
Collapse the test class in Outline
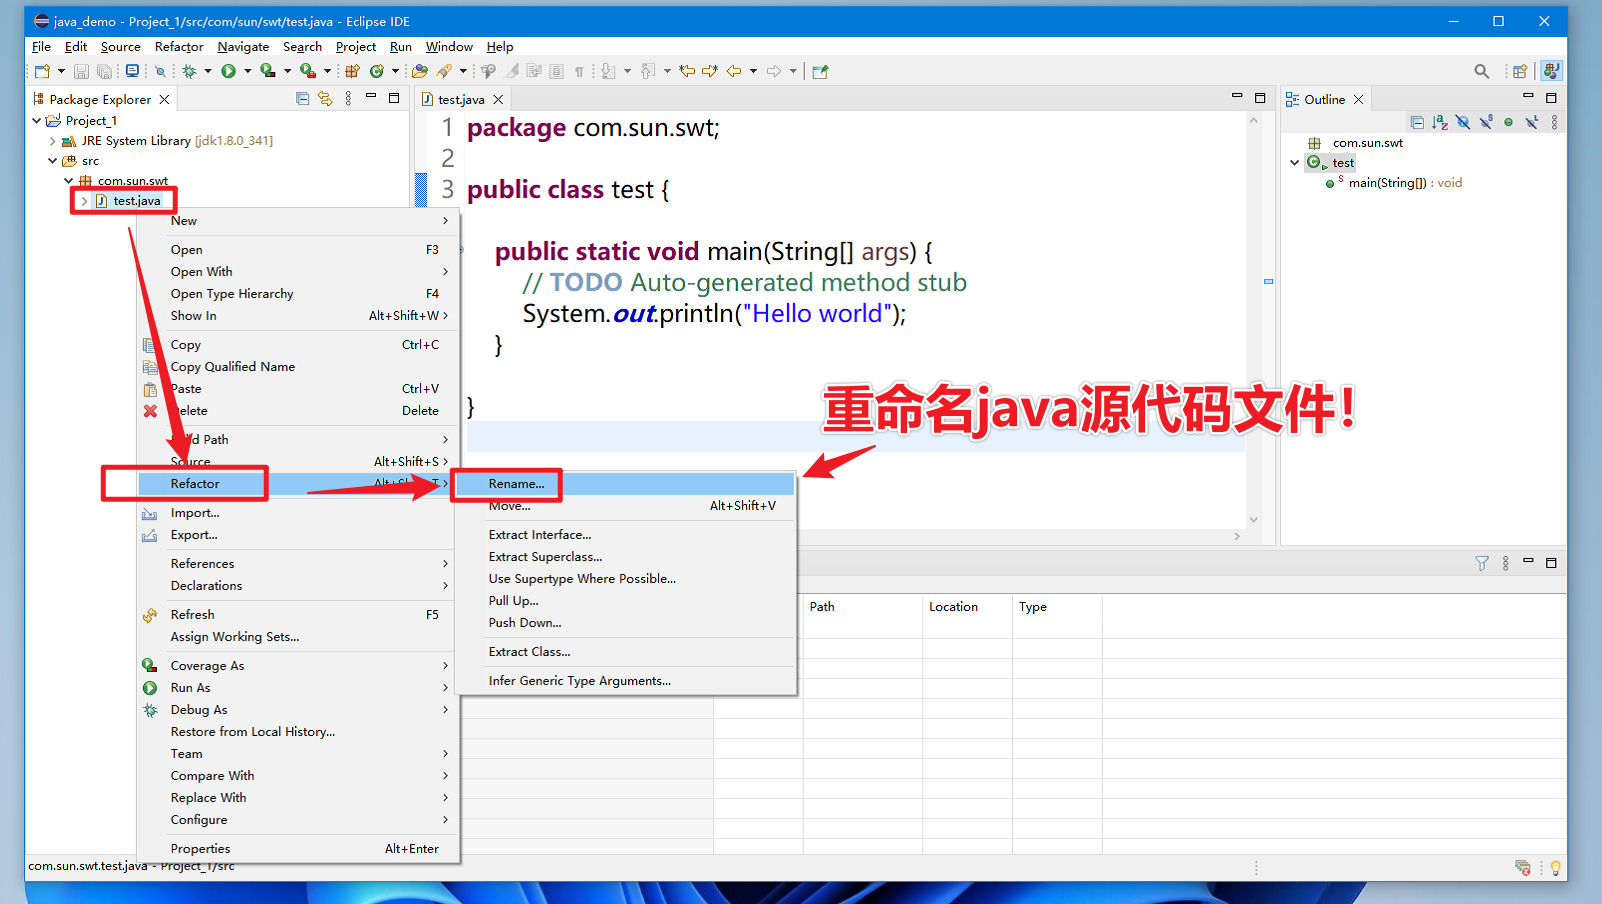pyautogui.click(x=1295, y=162)
